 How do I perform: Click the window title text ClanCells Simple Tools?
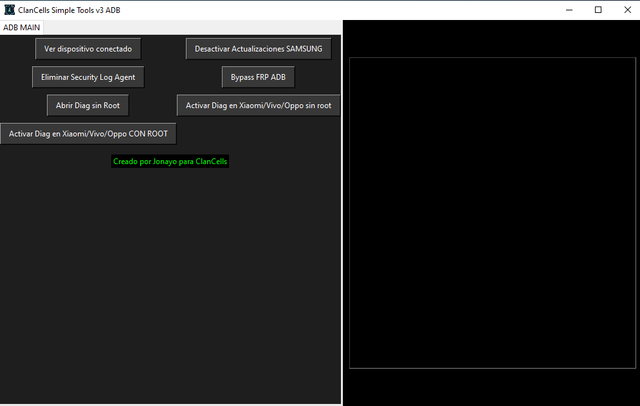click(69, 10)
